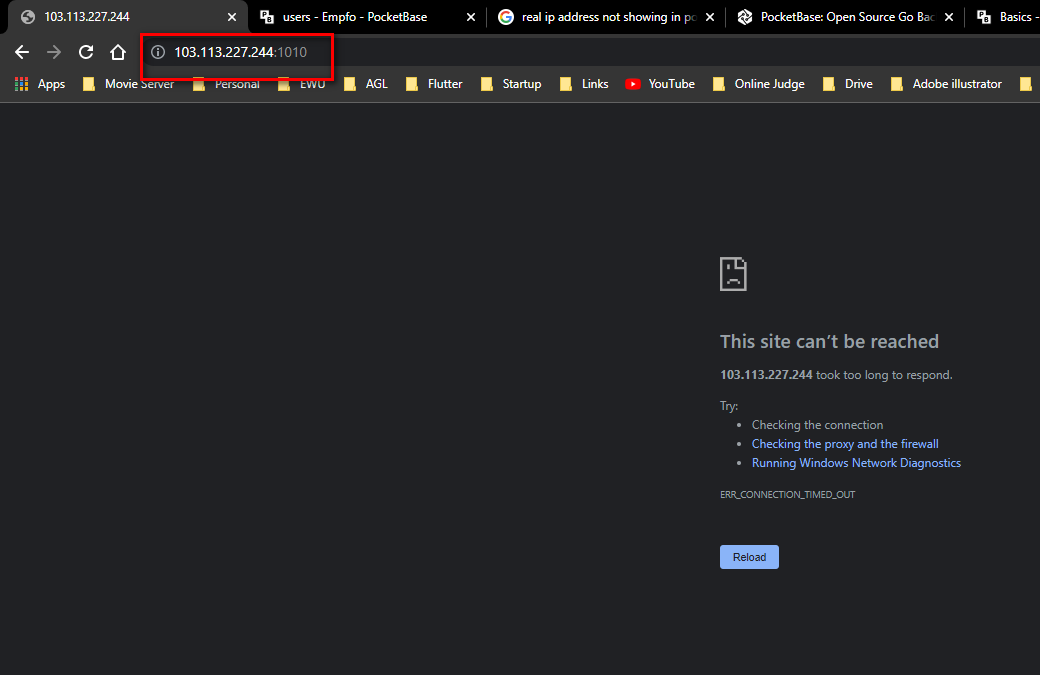Click inside the address bar showing 103.113.227.244:1010
Viewport: 1040px width, 675px height.
(x=240, y=53)
